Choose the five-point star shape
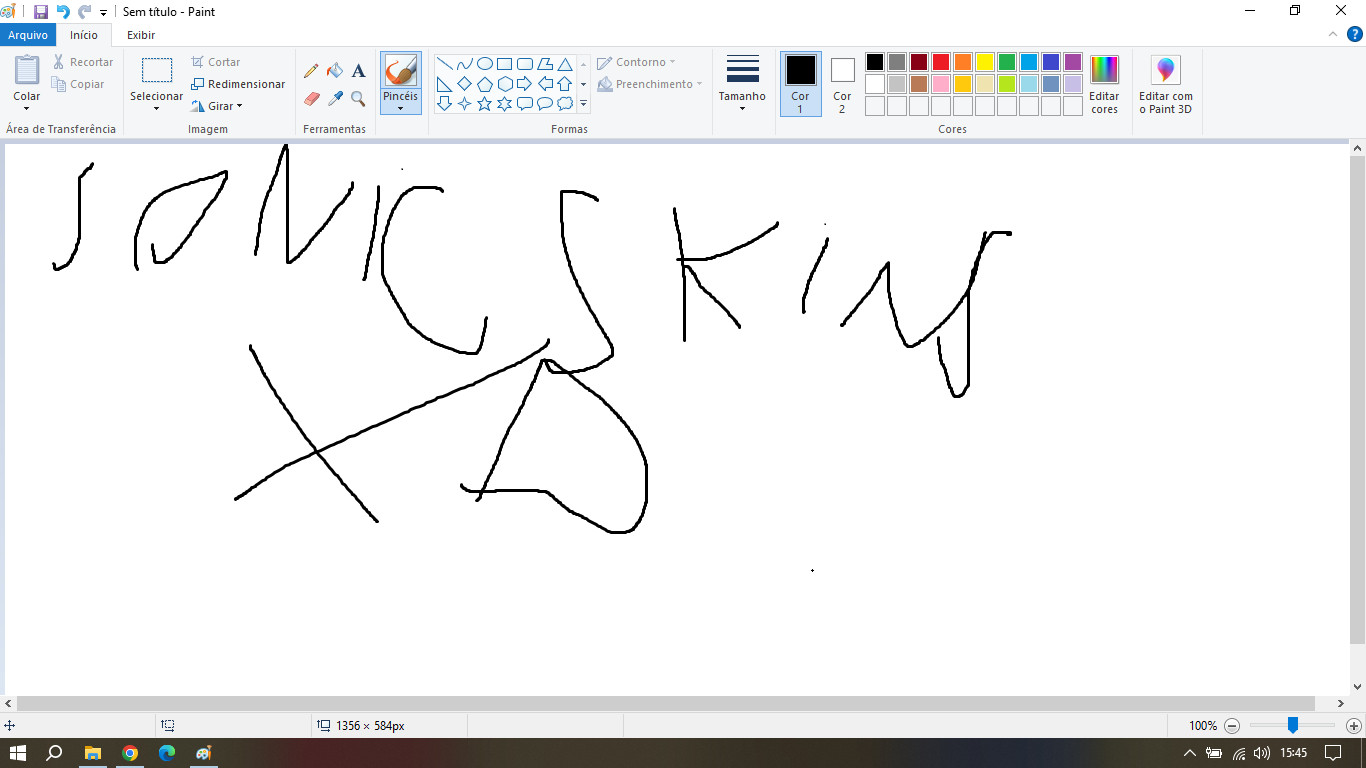1366x768 pixels. pos(485,104)
